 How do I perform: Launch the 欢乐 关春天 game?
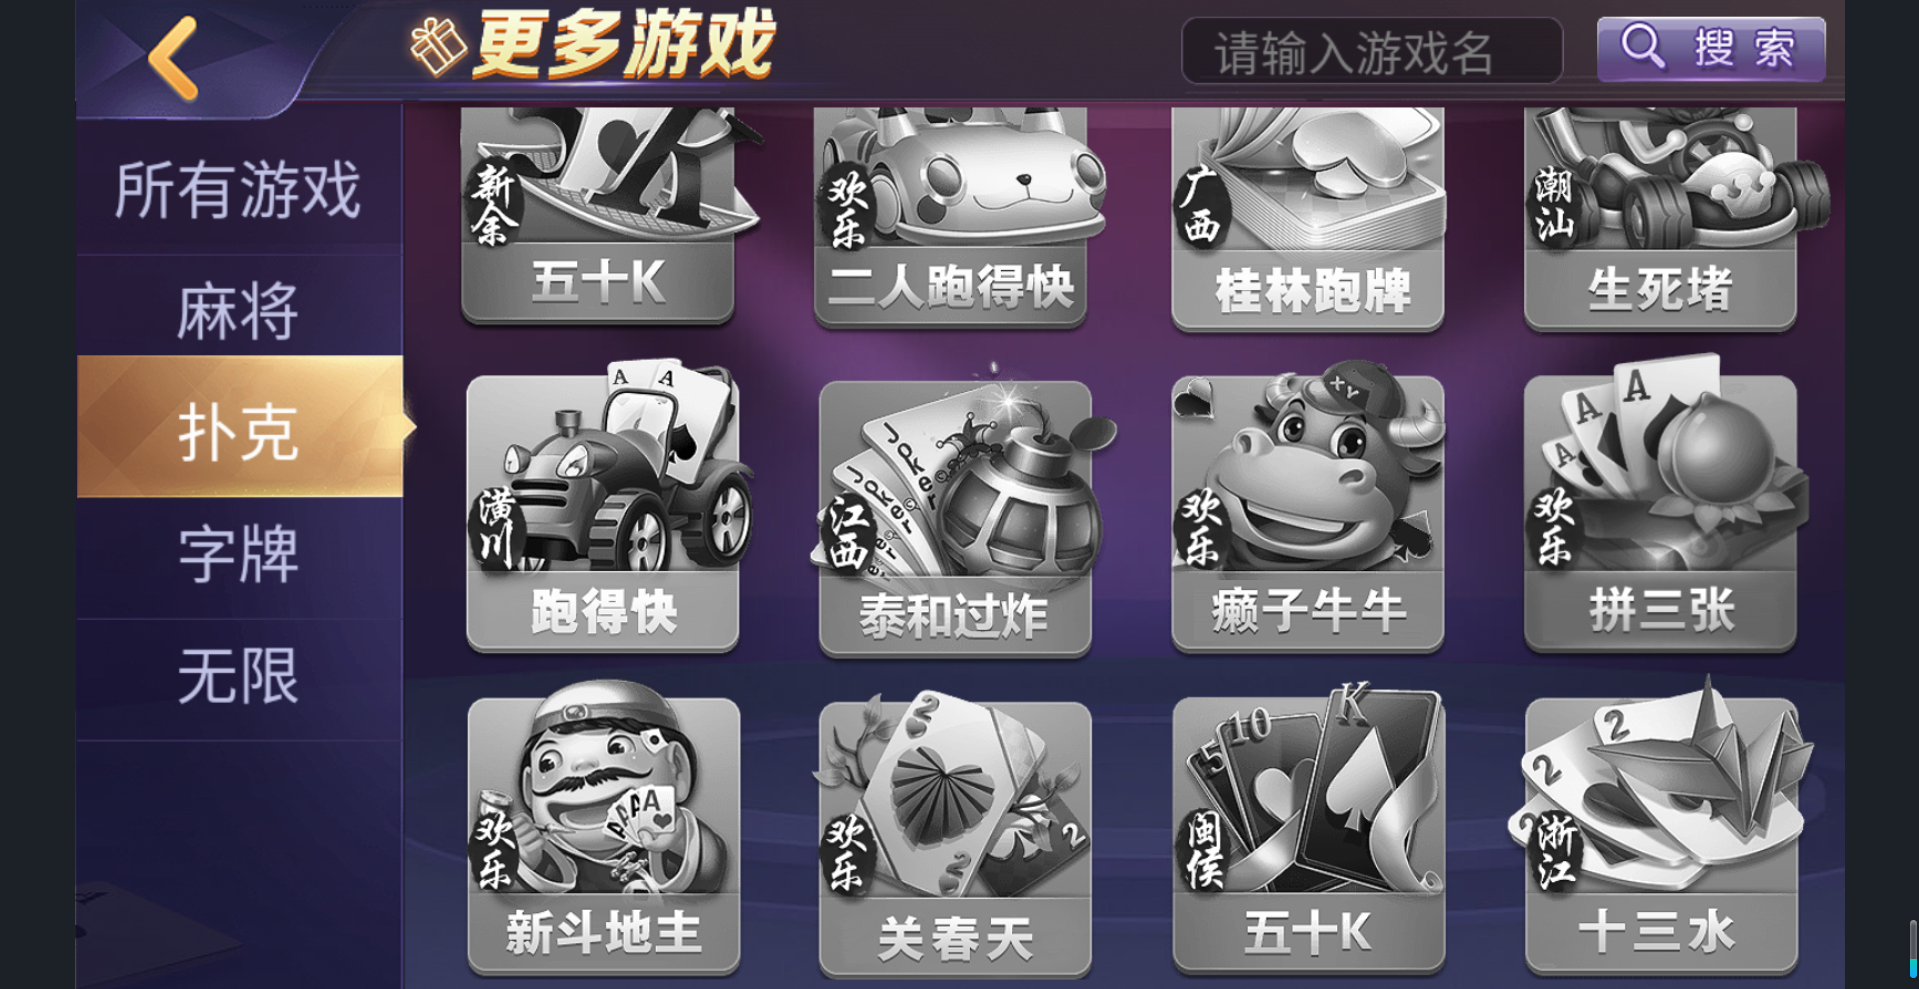point(955,835)
